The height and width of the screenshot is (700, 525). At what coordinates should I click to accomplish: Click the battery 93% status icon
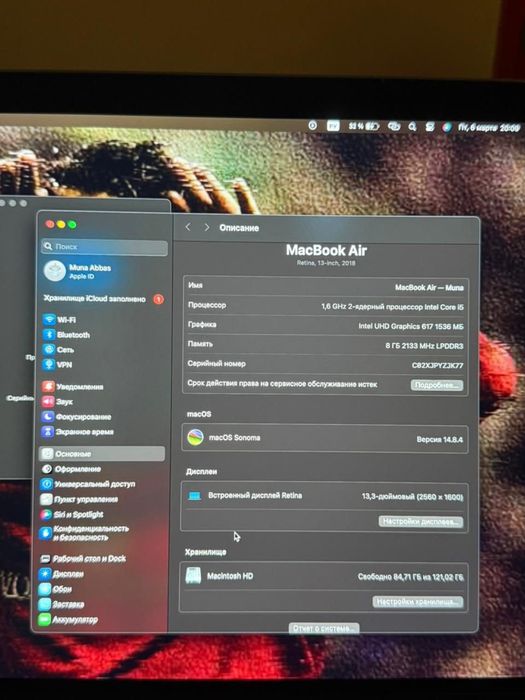point(363,126)
